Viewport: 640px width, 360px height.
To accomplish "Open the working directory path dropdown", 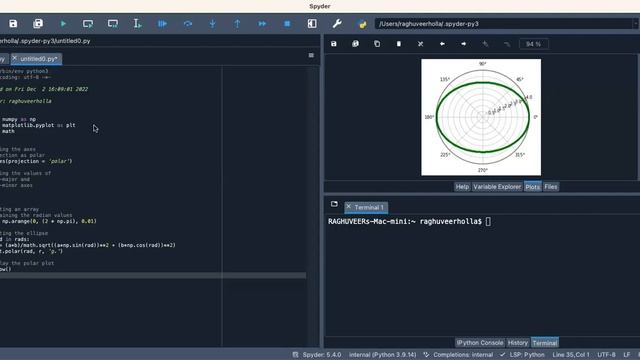I will pyautogui.click(x=636, y=24).
